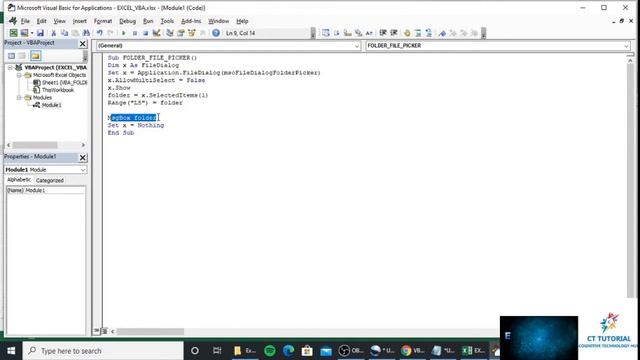Screen dimensions: 640x360
Task: Comment the selected block using Comment Block icon
Action: click(418, 33)
